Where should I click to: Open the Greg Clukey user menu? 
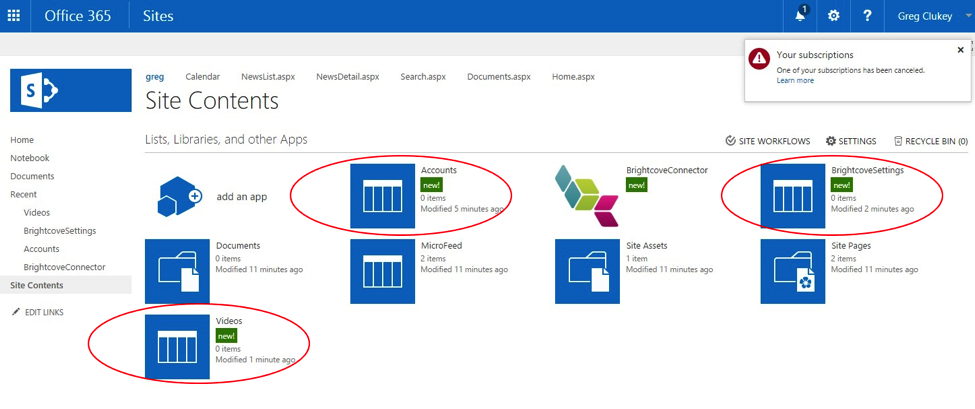click(x=924, y=16)
